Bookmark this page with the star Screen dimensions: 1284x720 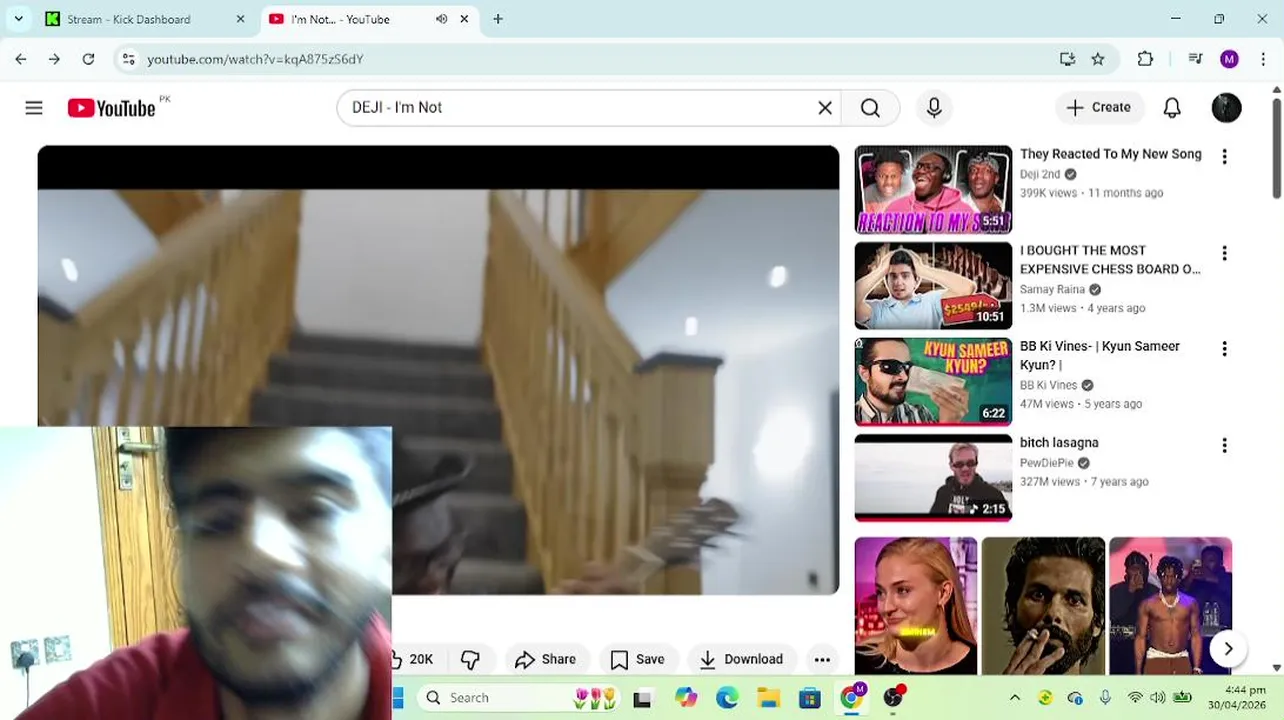coord(1098,59)
